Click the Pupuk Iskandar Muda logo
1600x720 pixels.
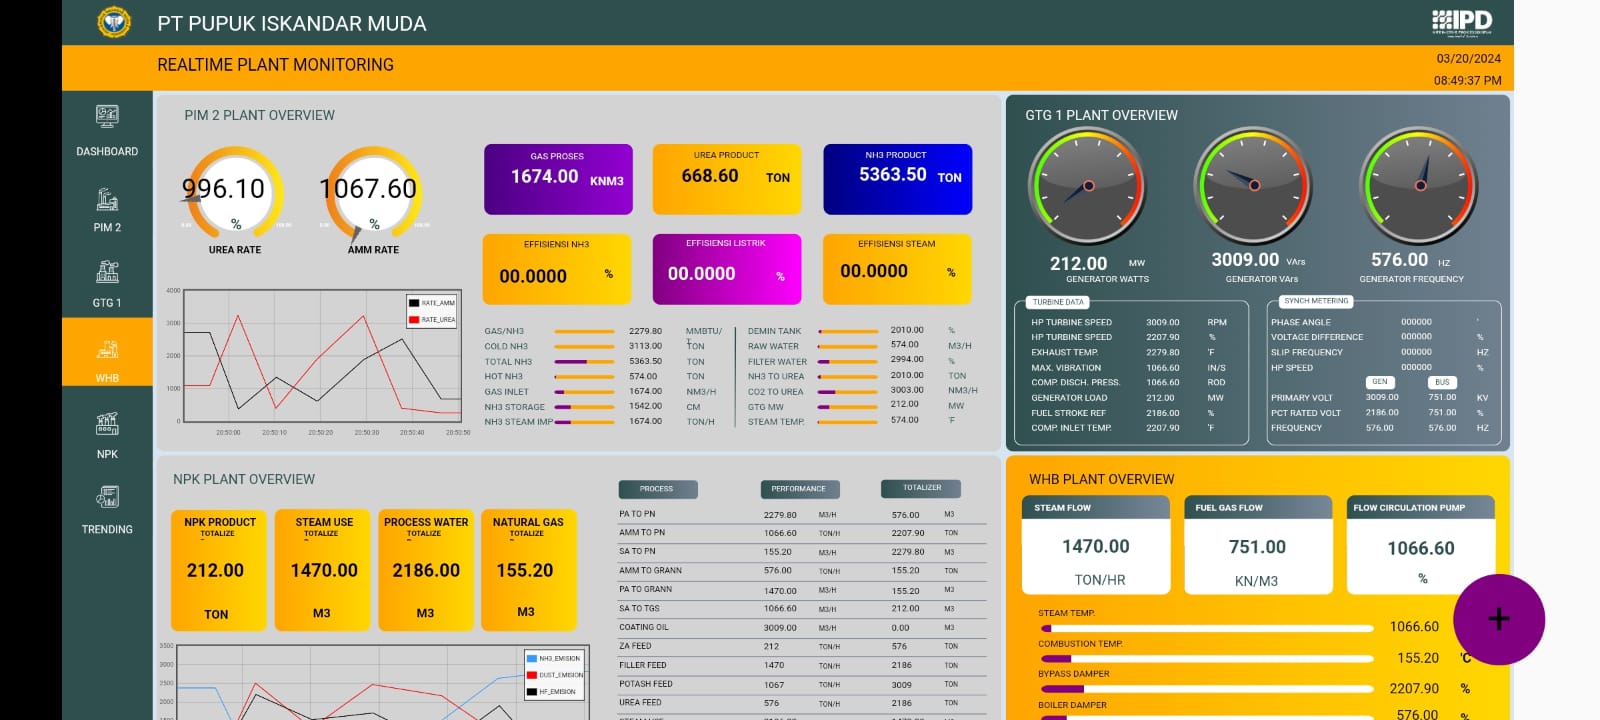pos(113,22)
